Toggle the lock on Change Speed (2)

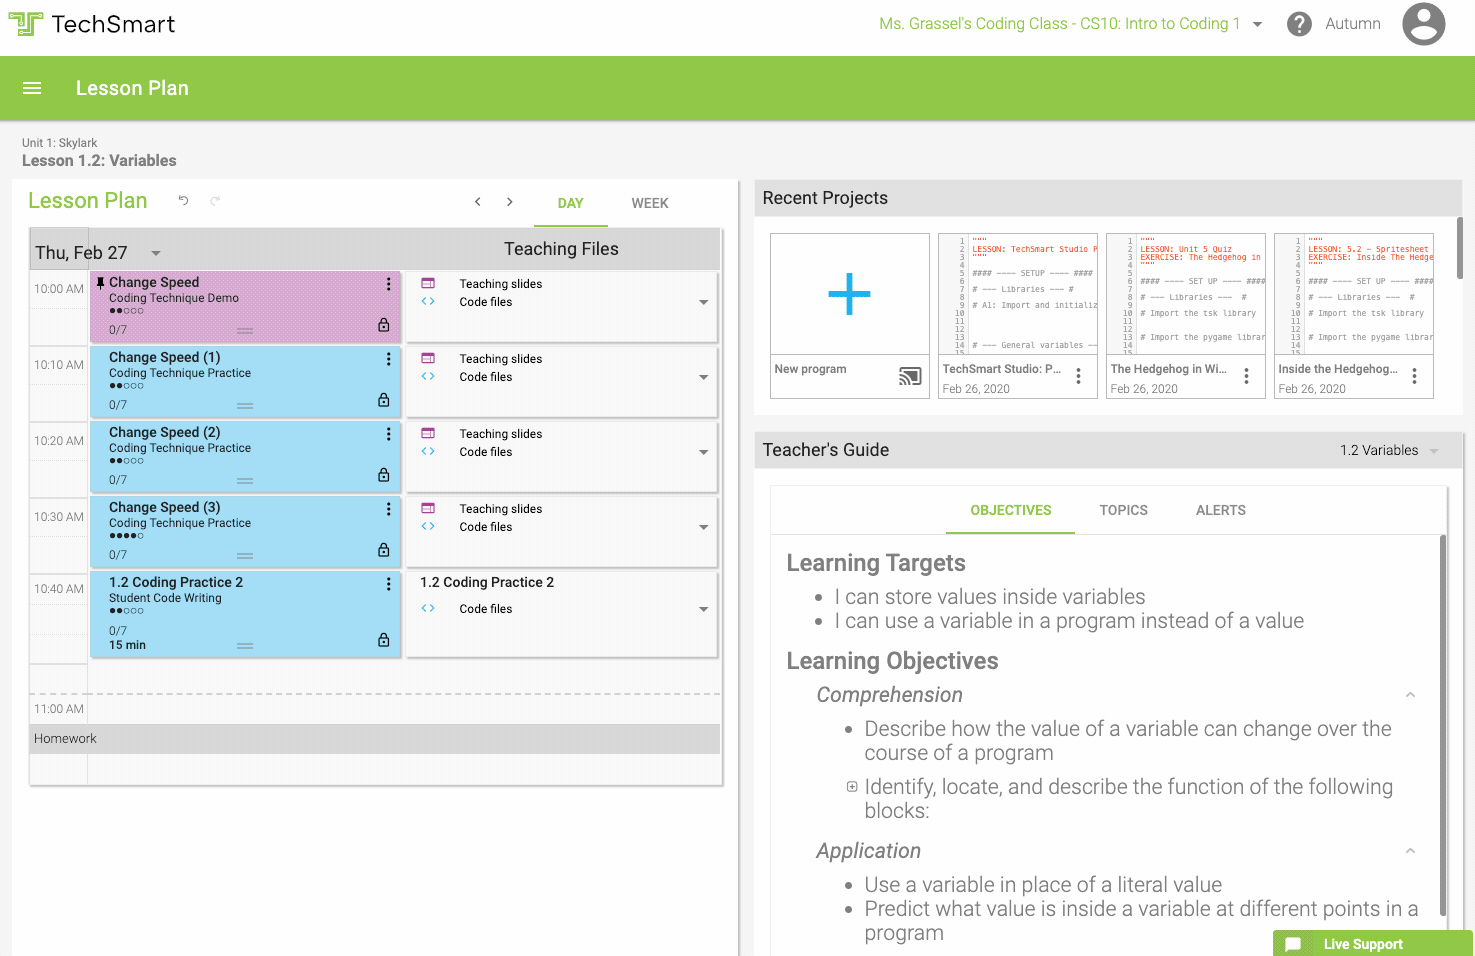pyautogui.click(x=383, y=475)
